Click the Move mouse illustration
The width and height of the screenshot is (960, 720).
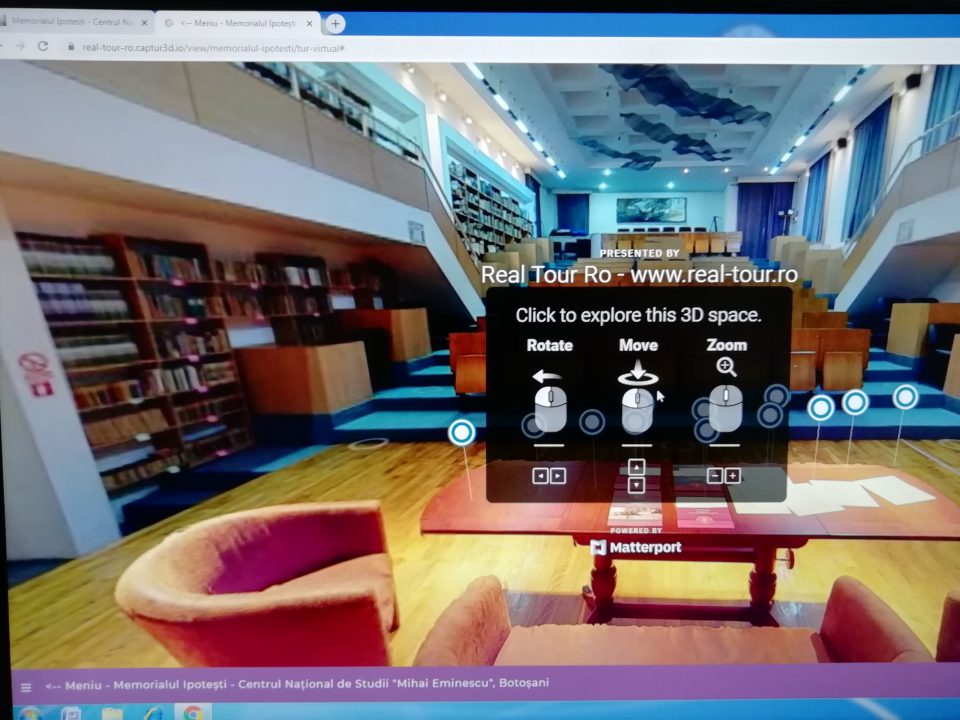(x=637, y=411)
